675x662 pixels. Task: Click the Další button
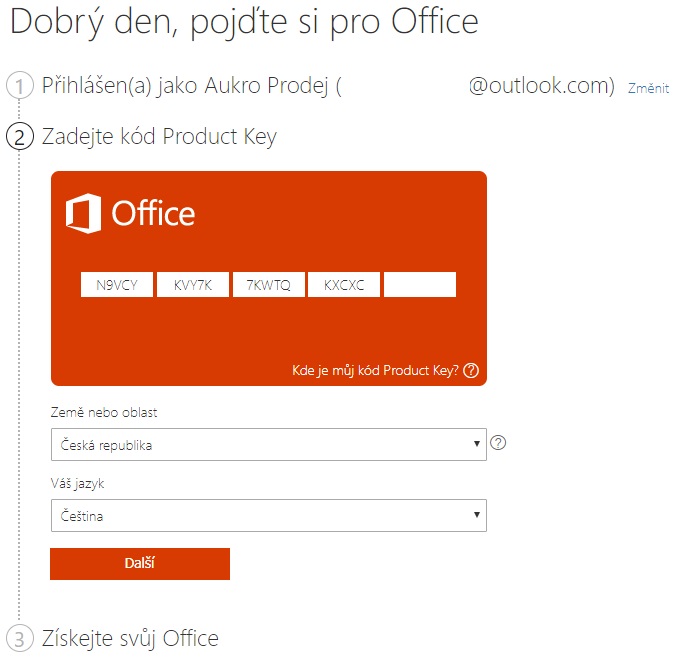click(140, 564)
